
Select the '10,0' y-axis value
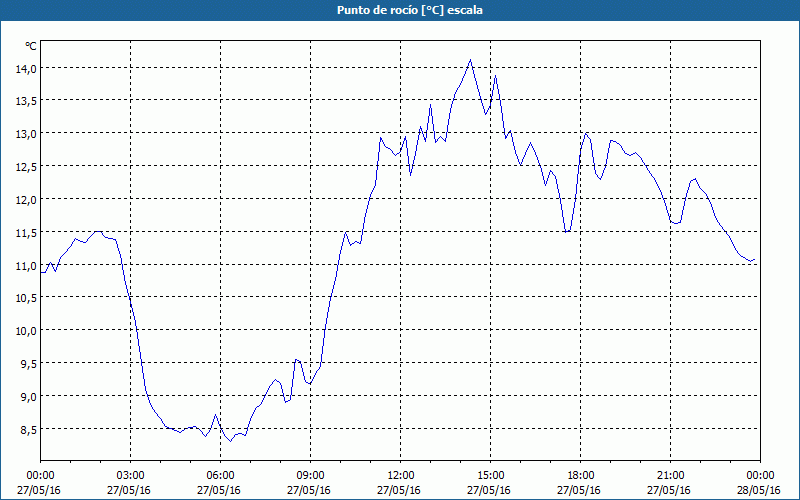(x=26, y=331)
